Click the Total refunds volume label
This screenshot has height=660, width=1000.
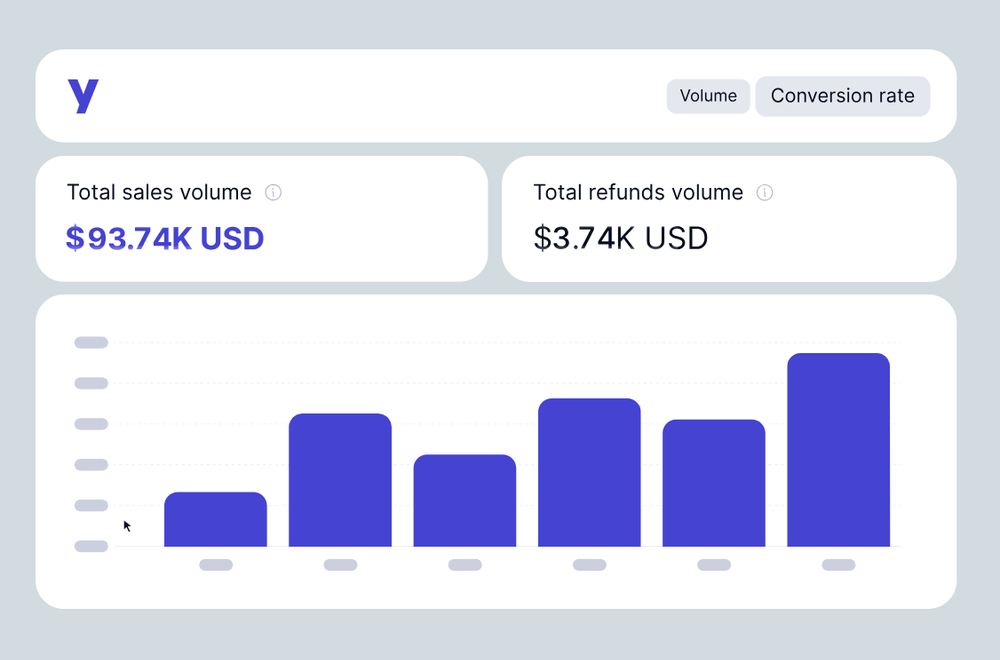pos(638,192)
